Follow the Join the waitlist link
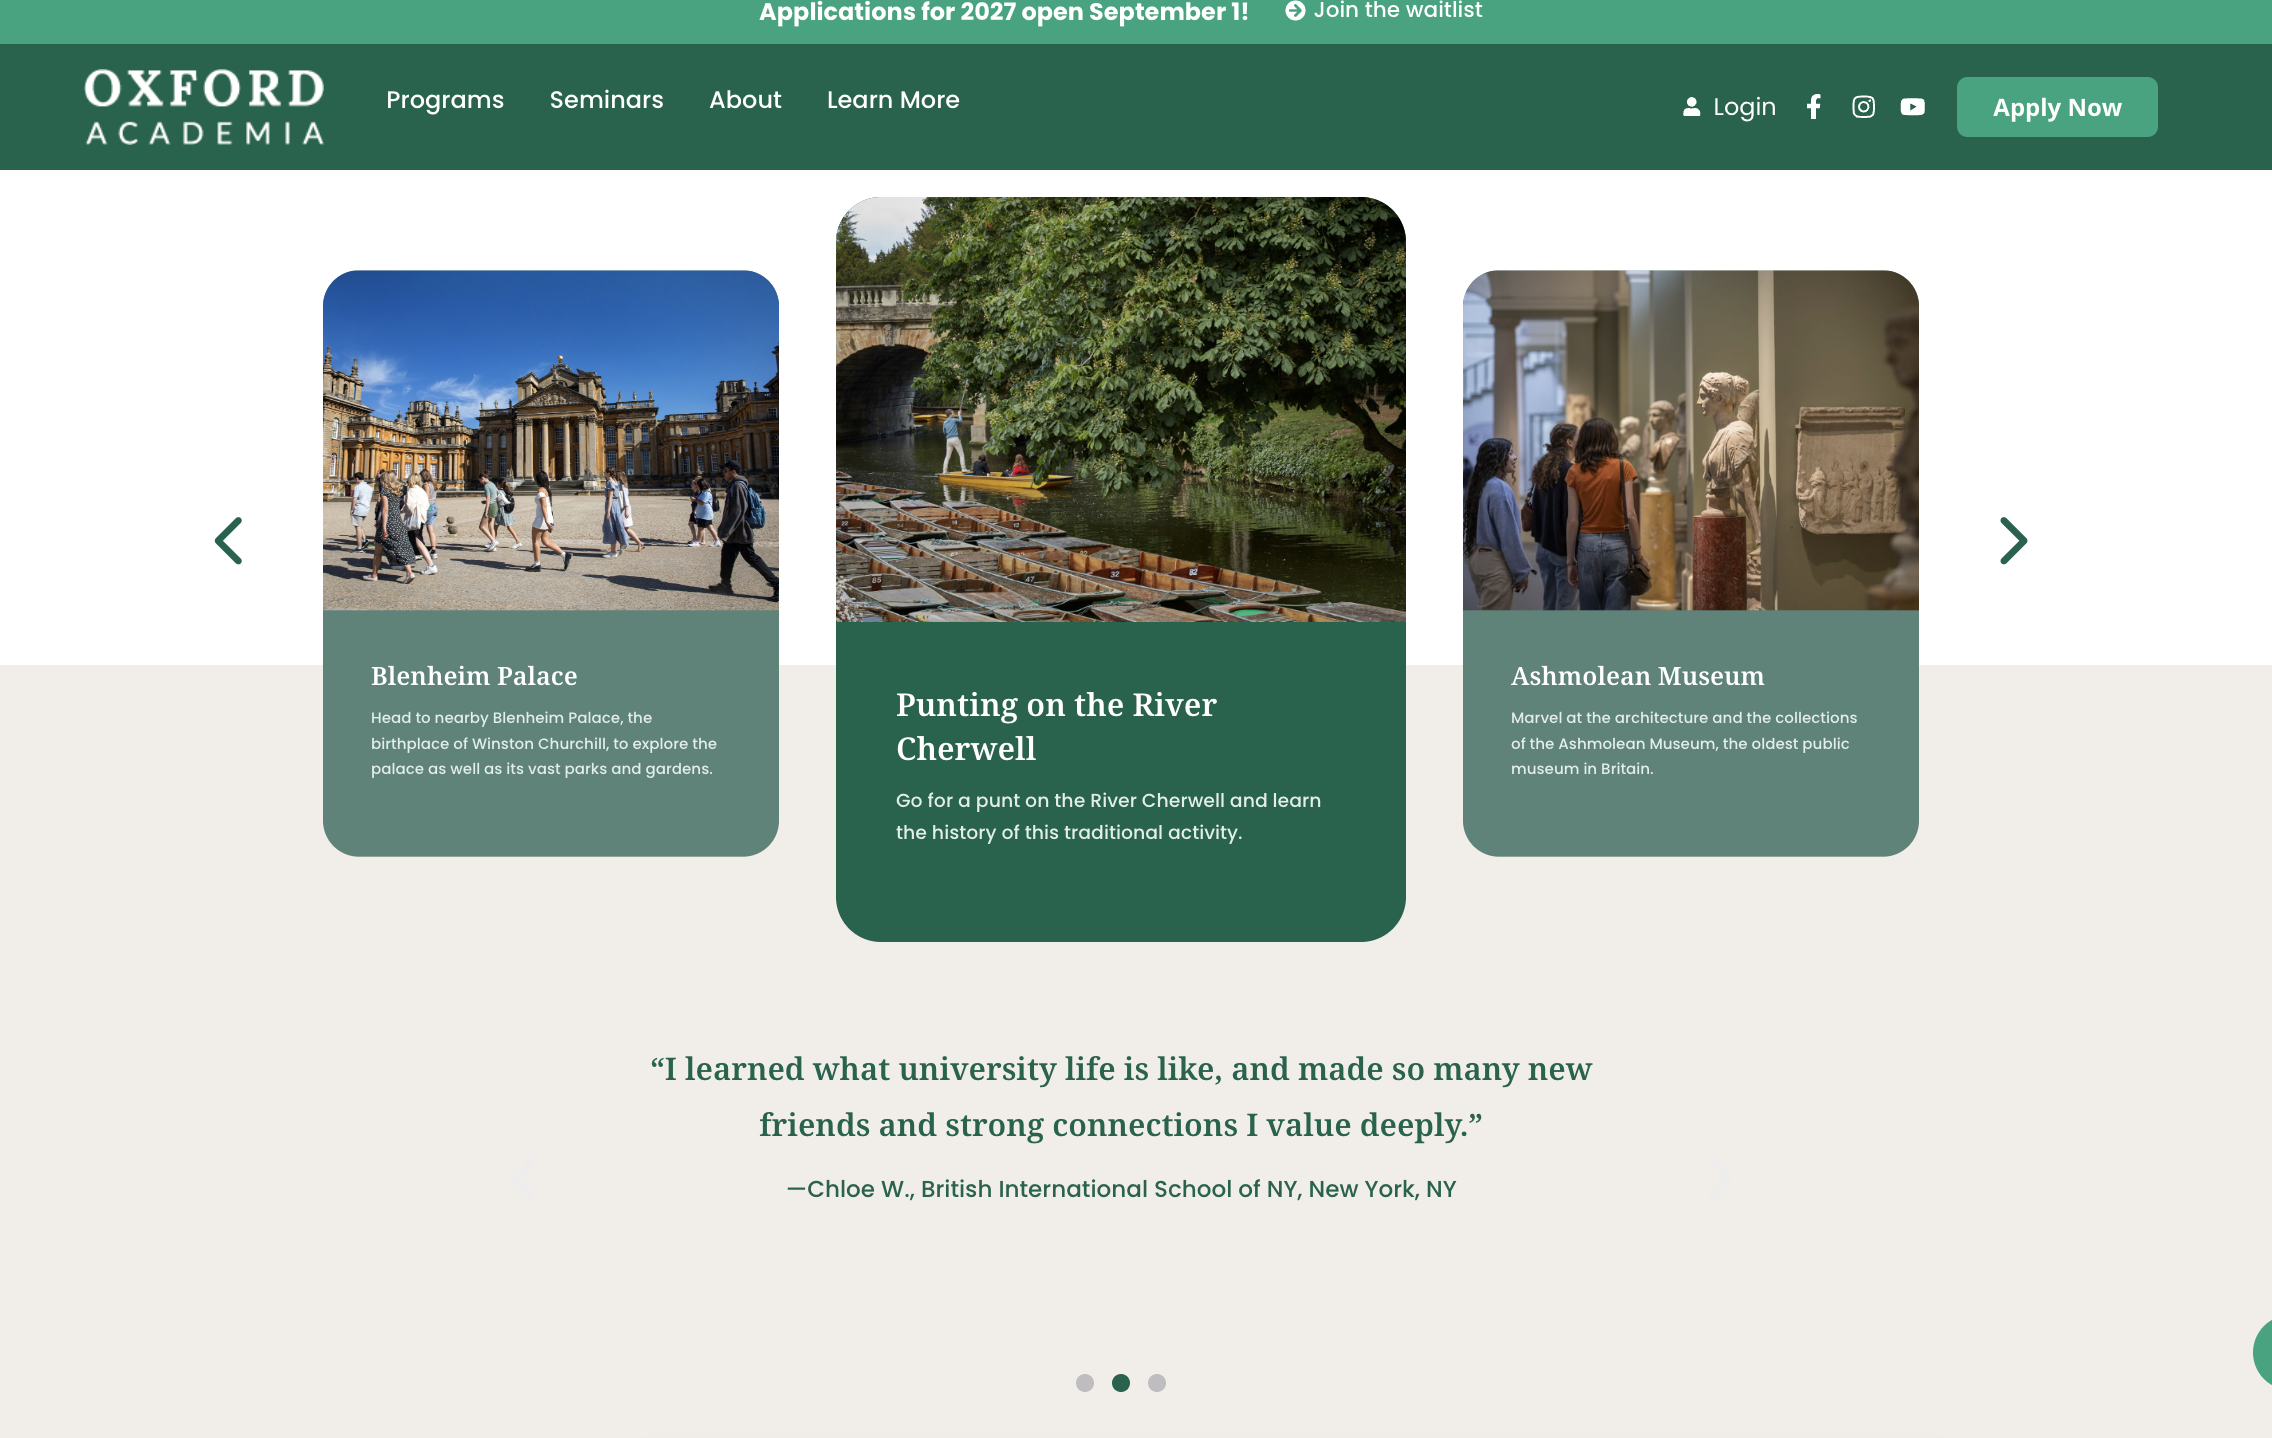2272x1438 pixels. point(1398,11)
